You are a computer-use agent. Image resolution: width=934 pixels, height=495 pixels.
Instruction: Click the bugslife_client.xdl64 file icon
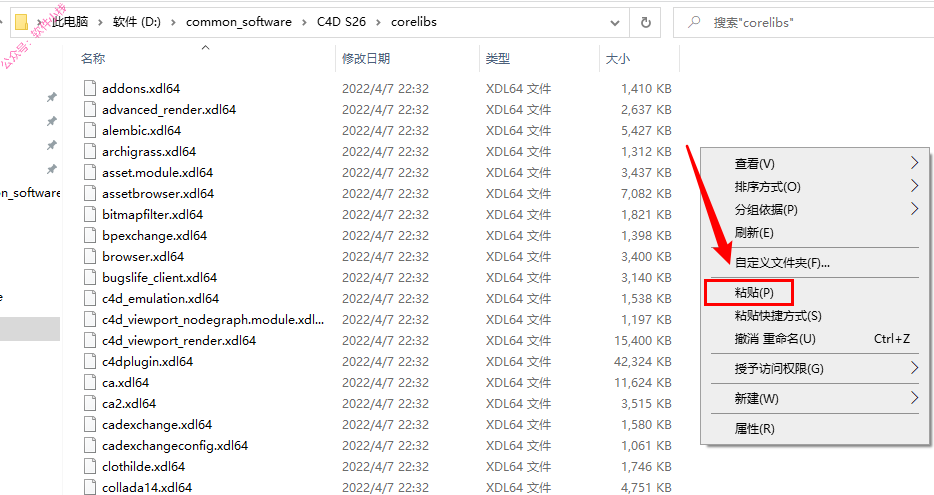90,277
